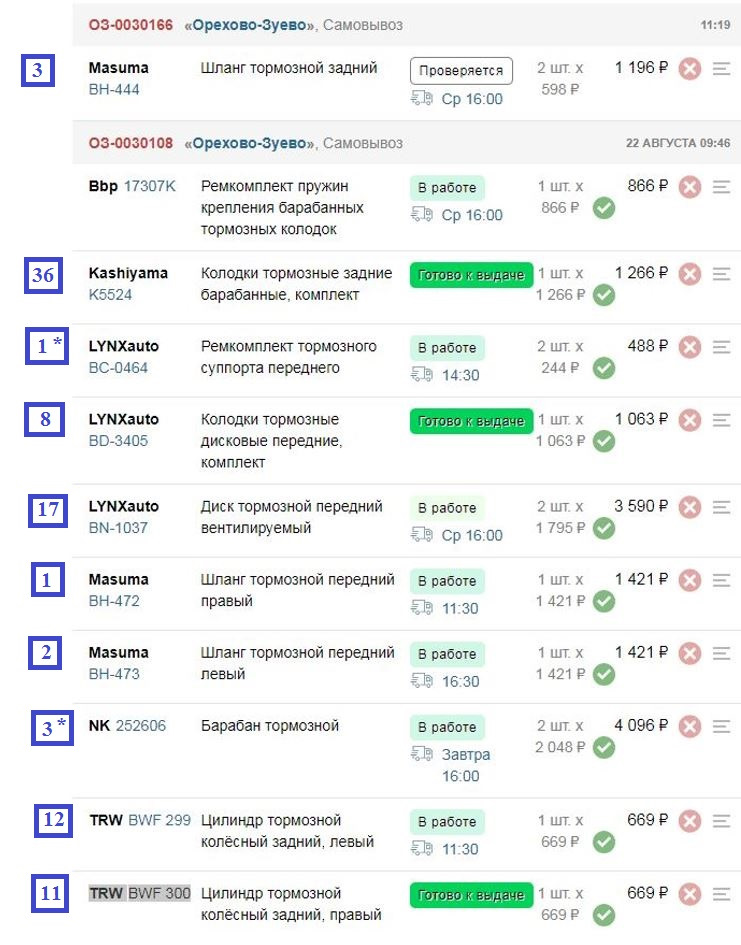
Task: Expand row menu for TRW BWF 300
Action: 722,894
